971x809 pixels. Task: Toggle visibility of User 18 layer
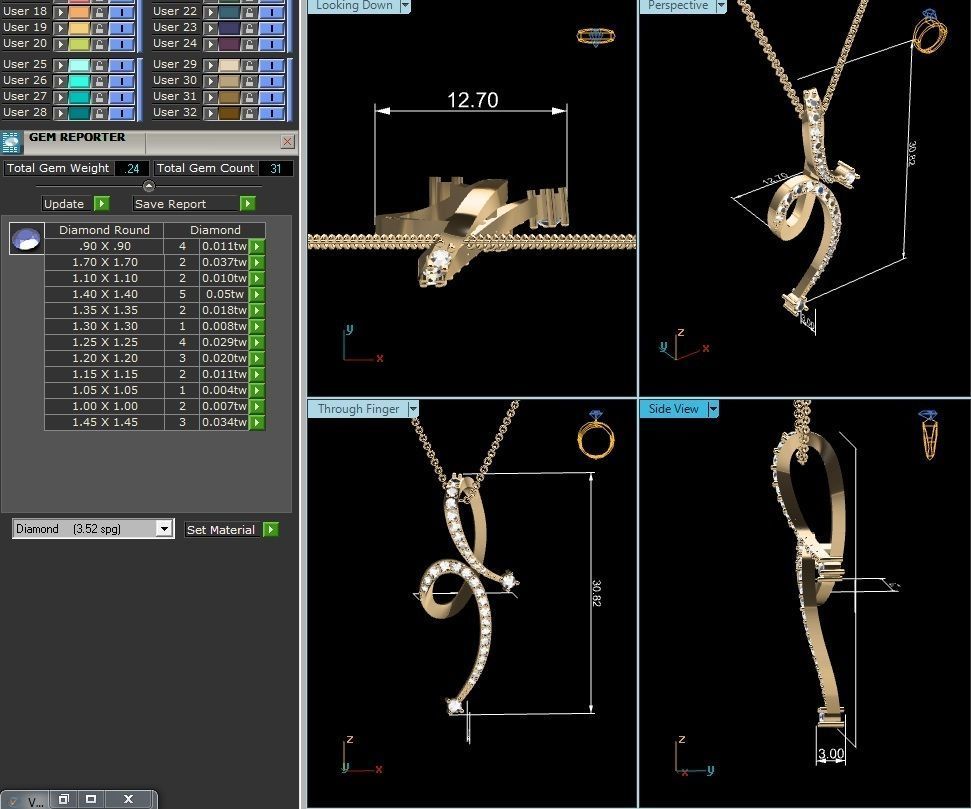tap(122, 12)
